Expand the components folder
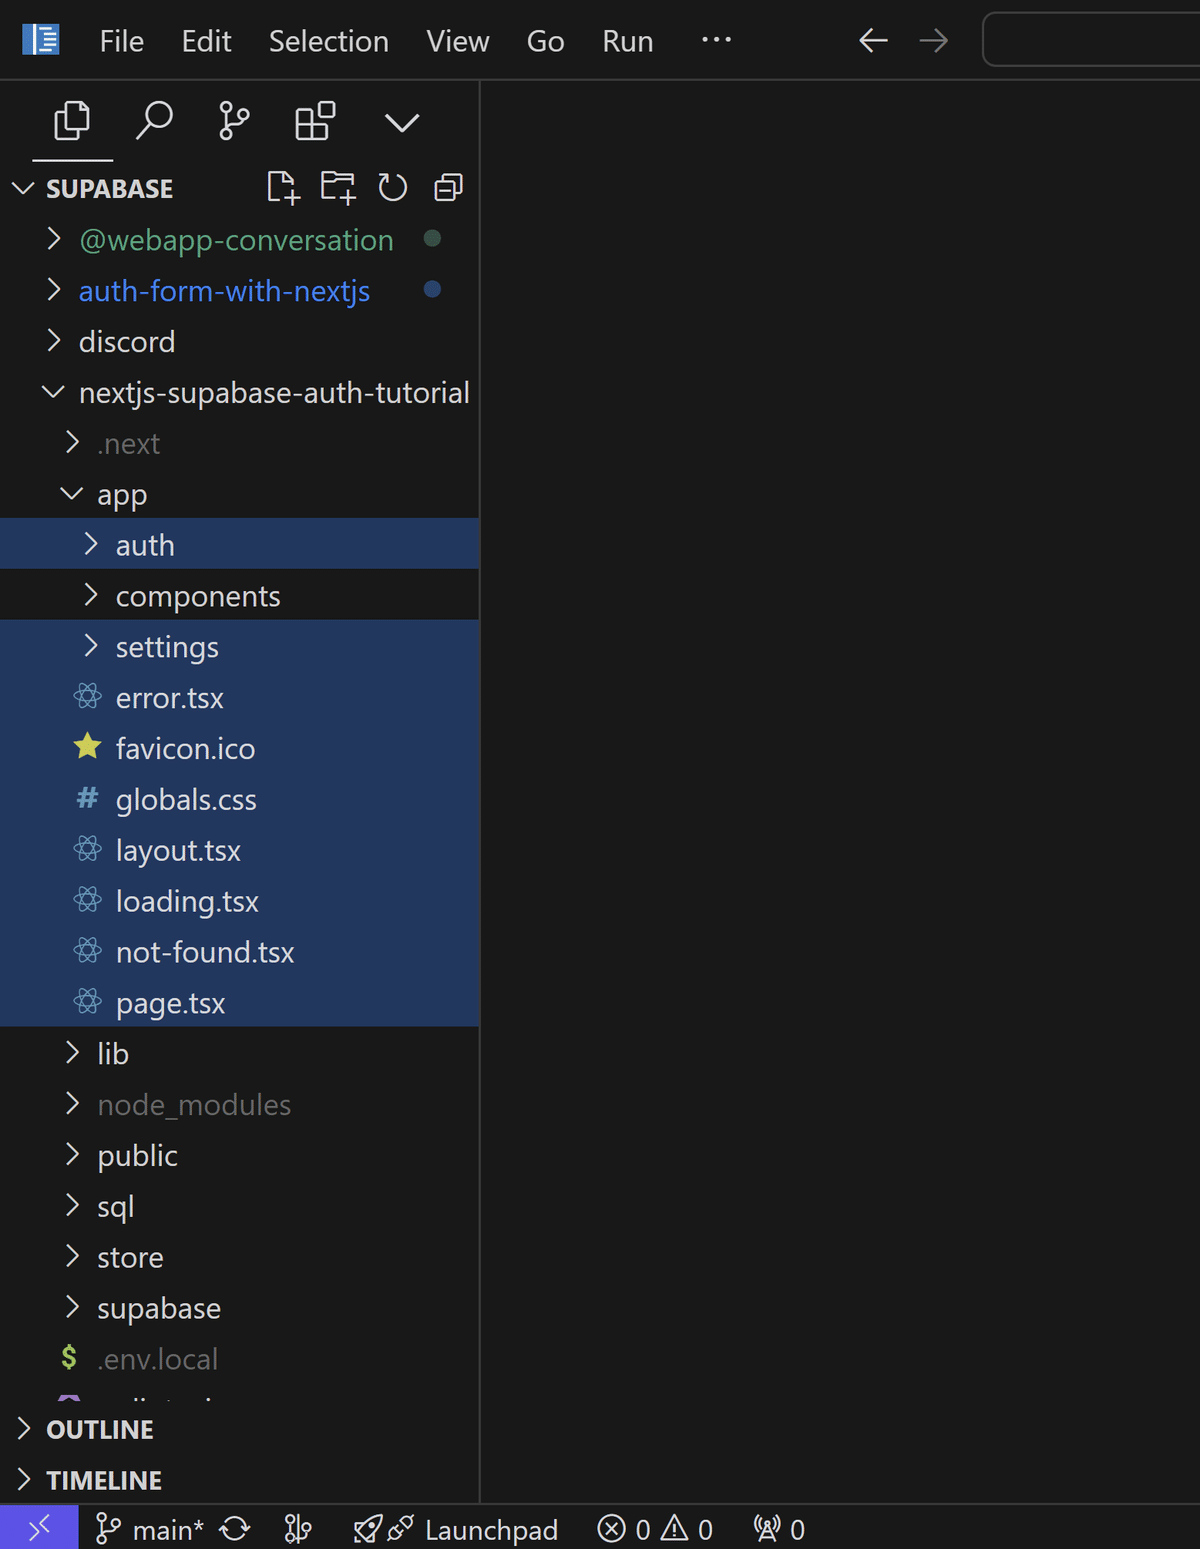1200x1549 pixels. 240,596
